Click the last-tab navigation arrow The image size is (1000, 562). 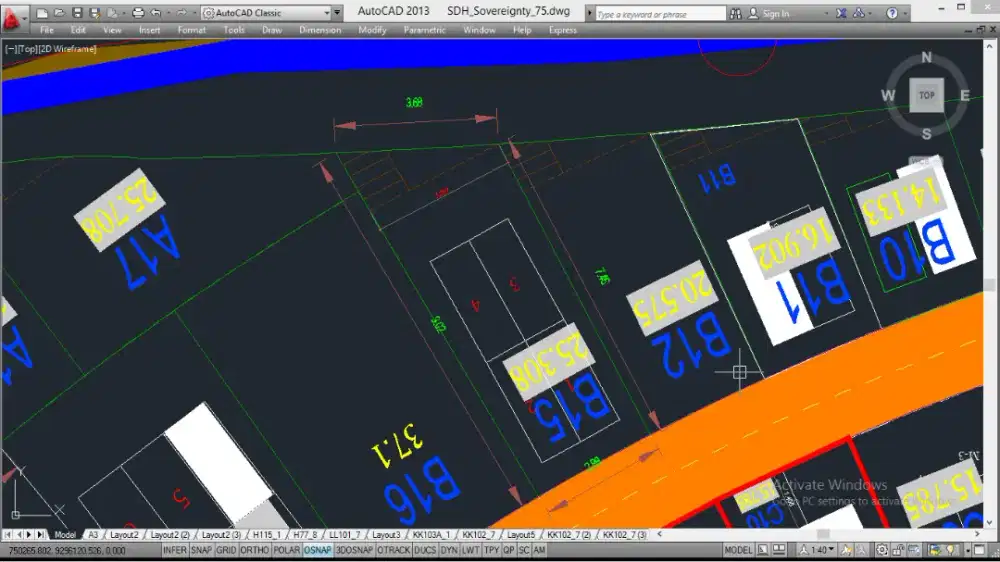[41, 535]
